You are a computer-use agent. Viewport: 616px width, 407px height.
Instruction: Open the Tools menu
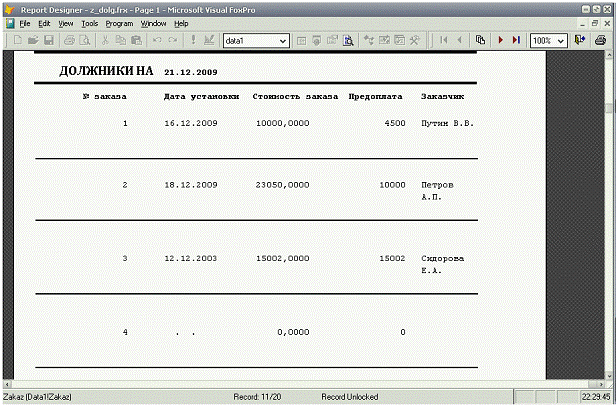pos(90,23)
